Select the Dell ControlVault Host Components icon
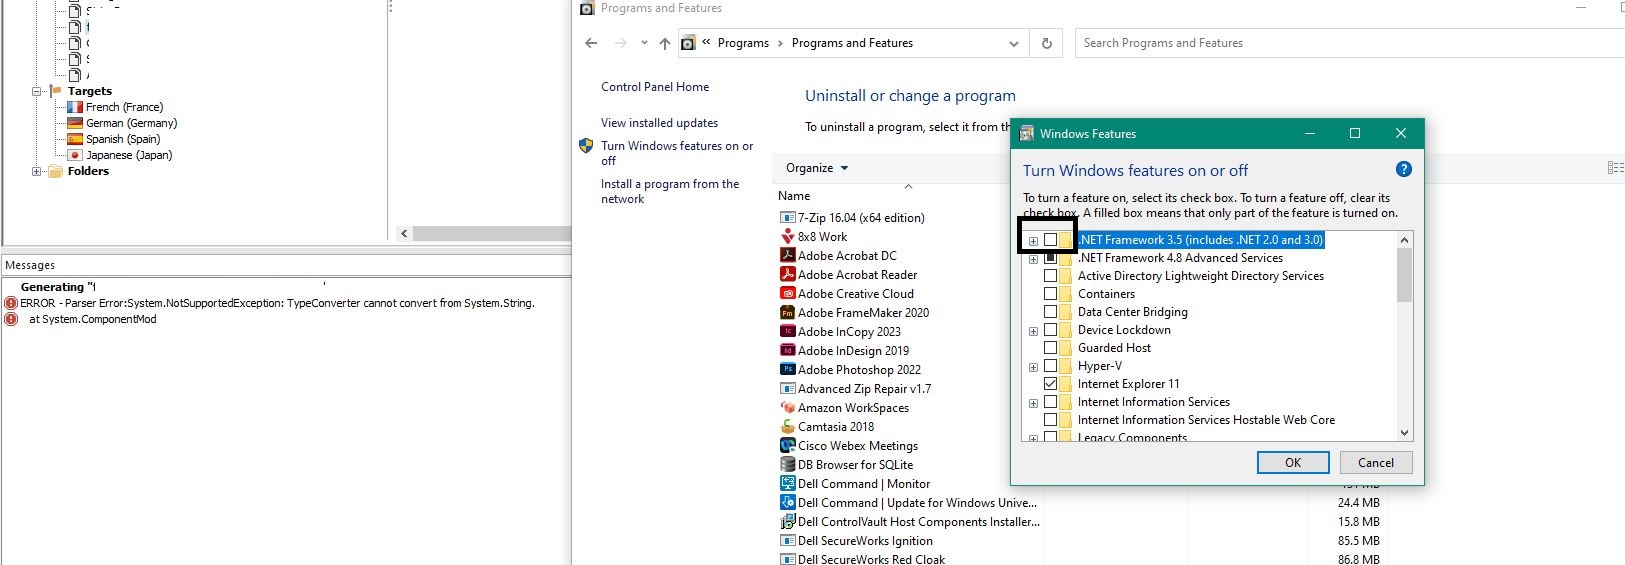Screen dimensions: 1625x565 coord(788,521)
